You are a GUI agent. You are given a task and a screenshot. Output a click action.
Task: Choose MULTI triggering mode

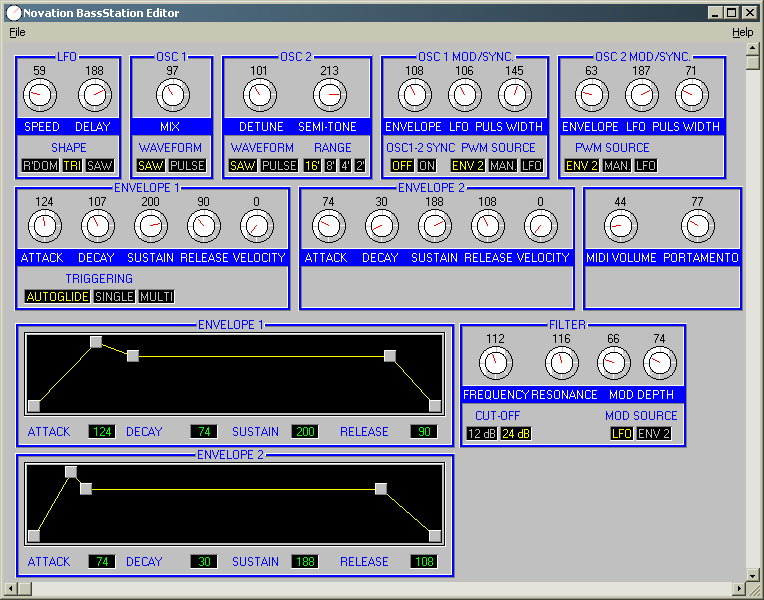click(x=156, y=297)
